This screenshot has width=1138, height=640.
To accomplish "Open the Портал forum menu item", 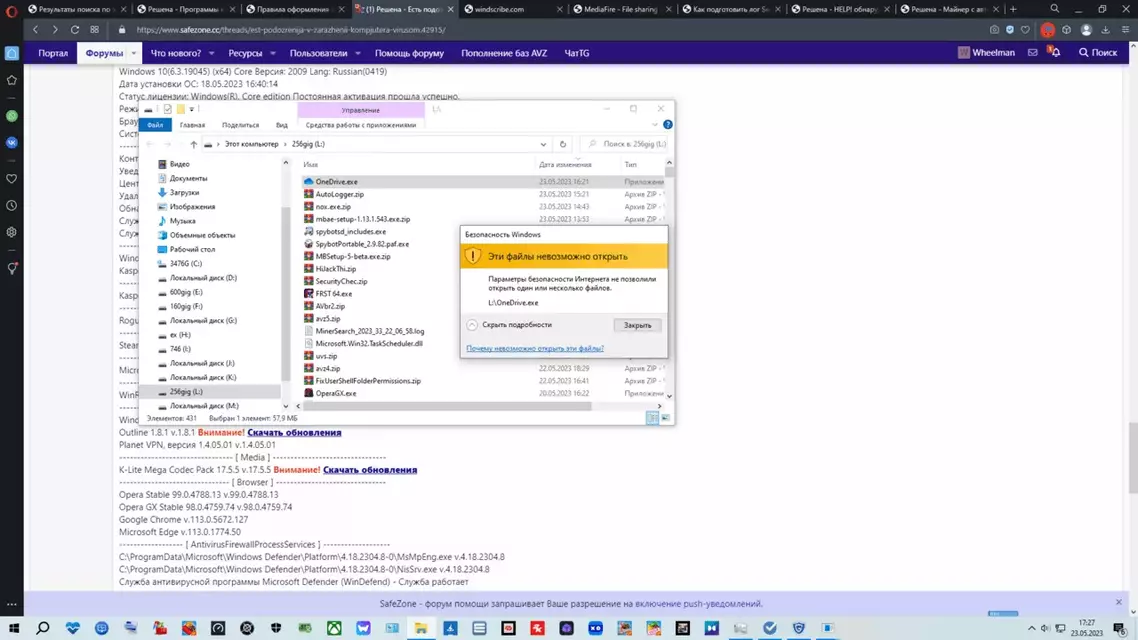I will tap(53, 53).
